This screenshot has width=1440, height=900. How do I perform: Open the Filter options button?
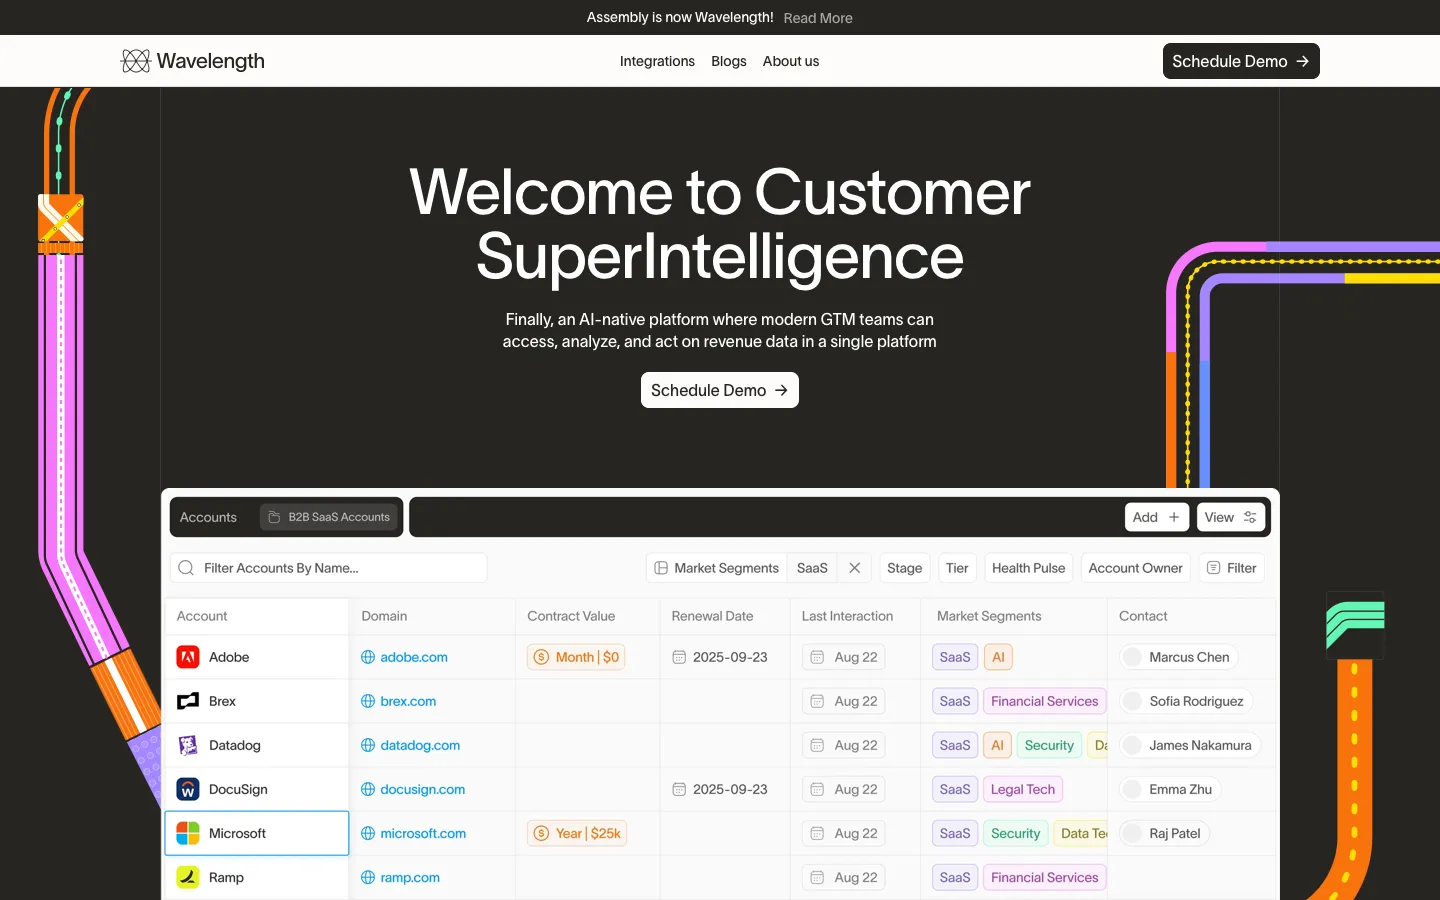1232,568
